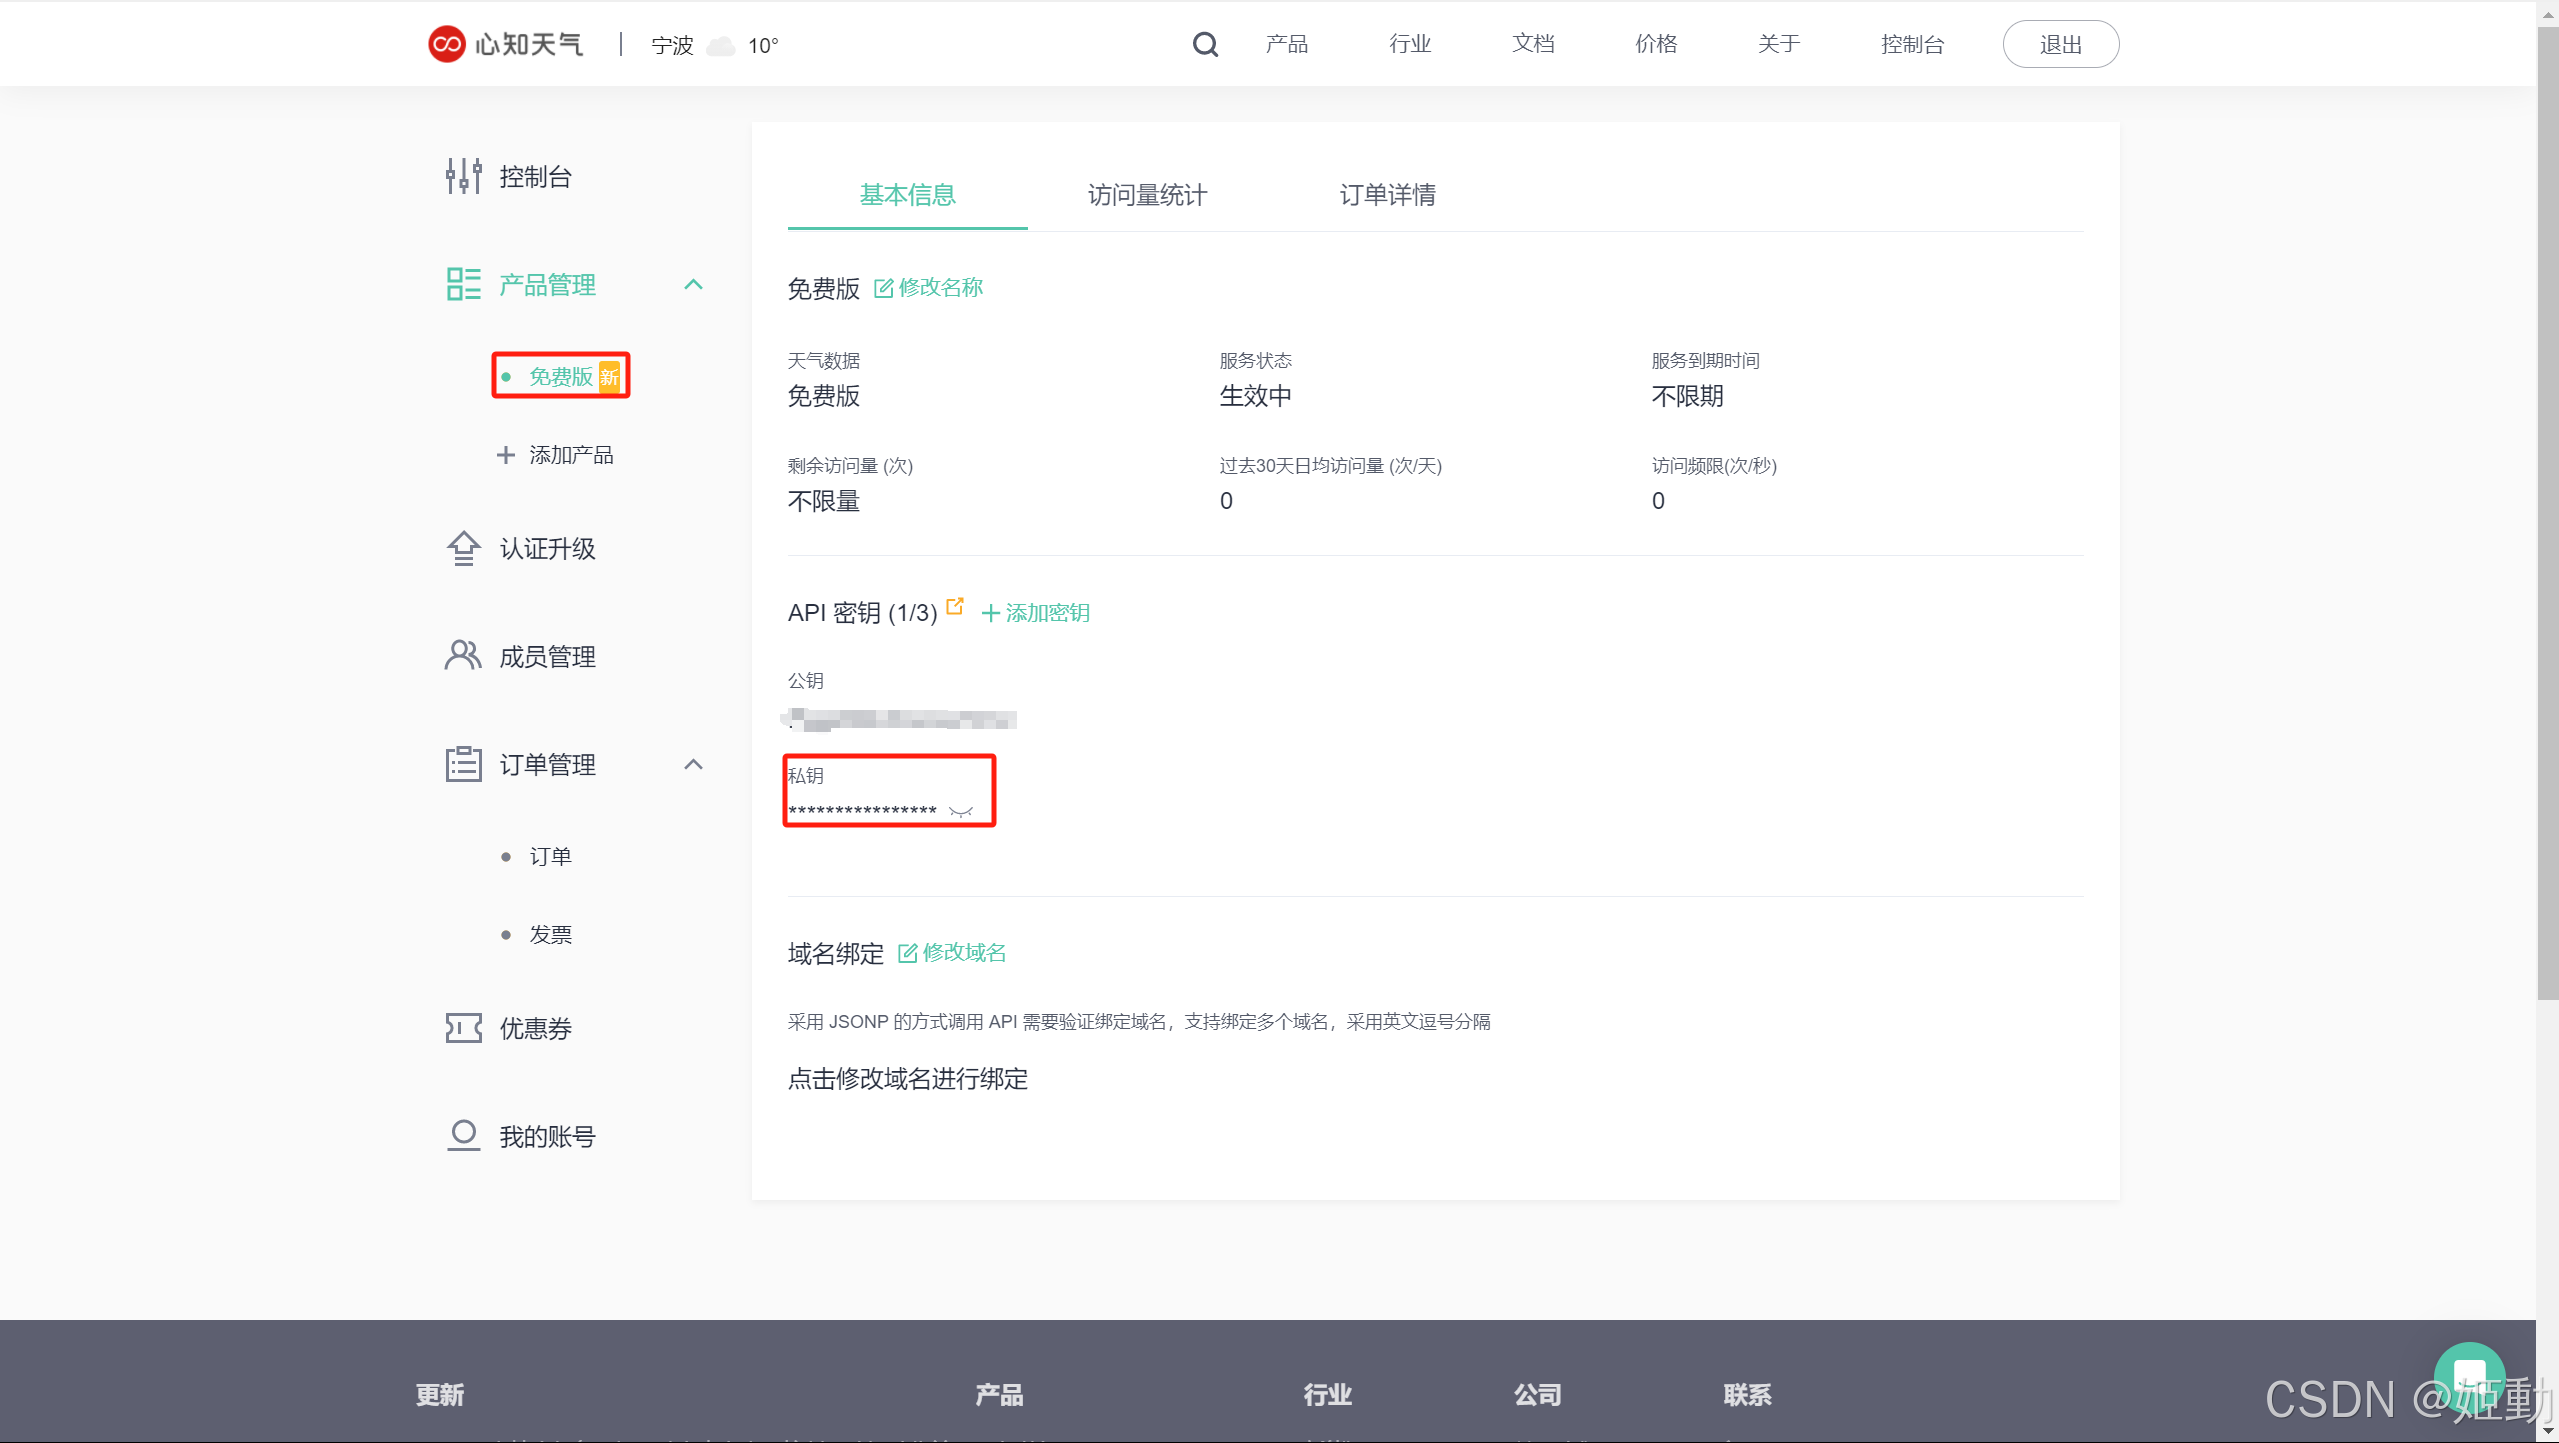Click the 添加密钥 link
This screenshot has width=2559, height=1443.
coord(1036,613)
